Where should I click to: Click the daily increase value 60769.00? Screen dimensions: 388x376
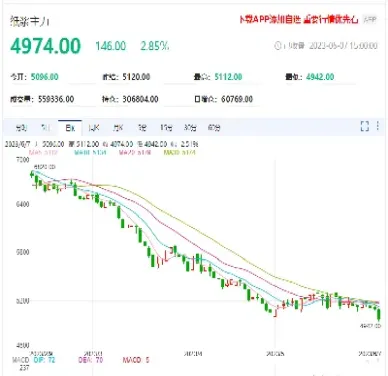point(237,99)
